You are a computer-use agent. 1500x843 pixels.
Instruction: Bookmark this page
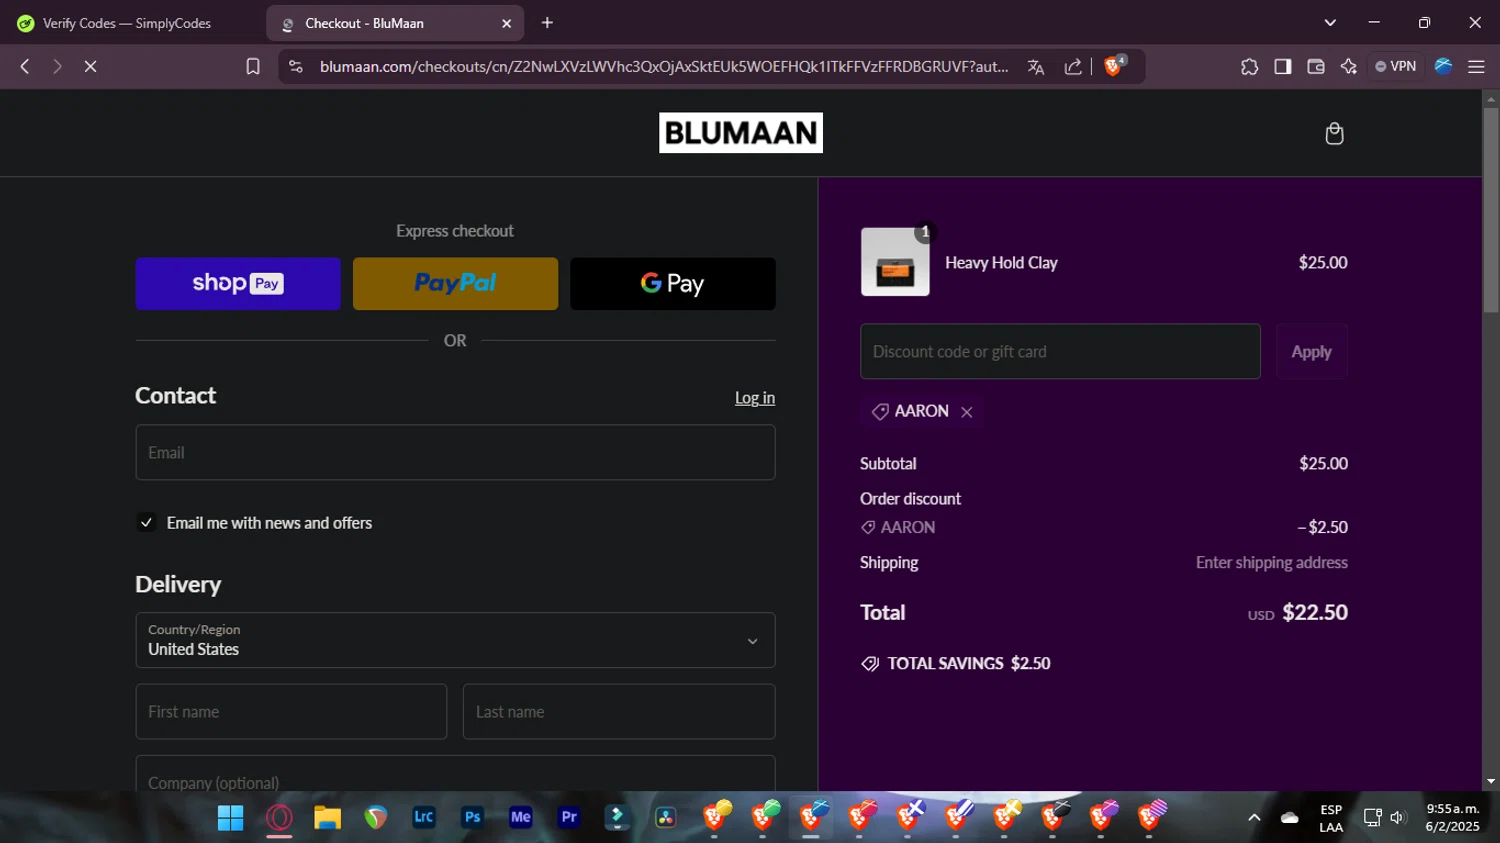tap(253, 67)
